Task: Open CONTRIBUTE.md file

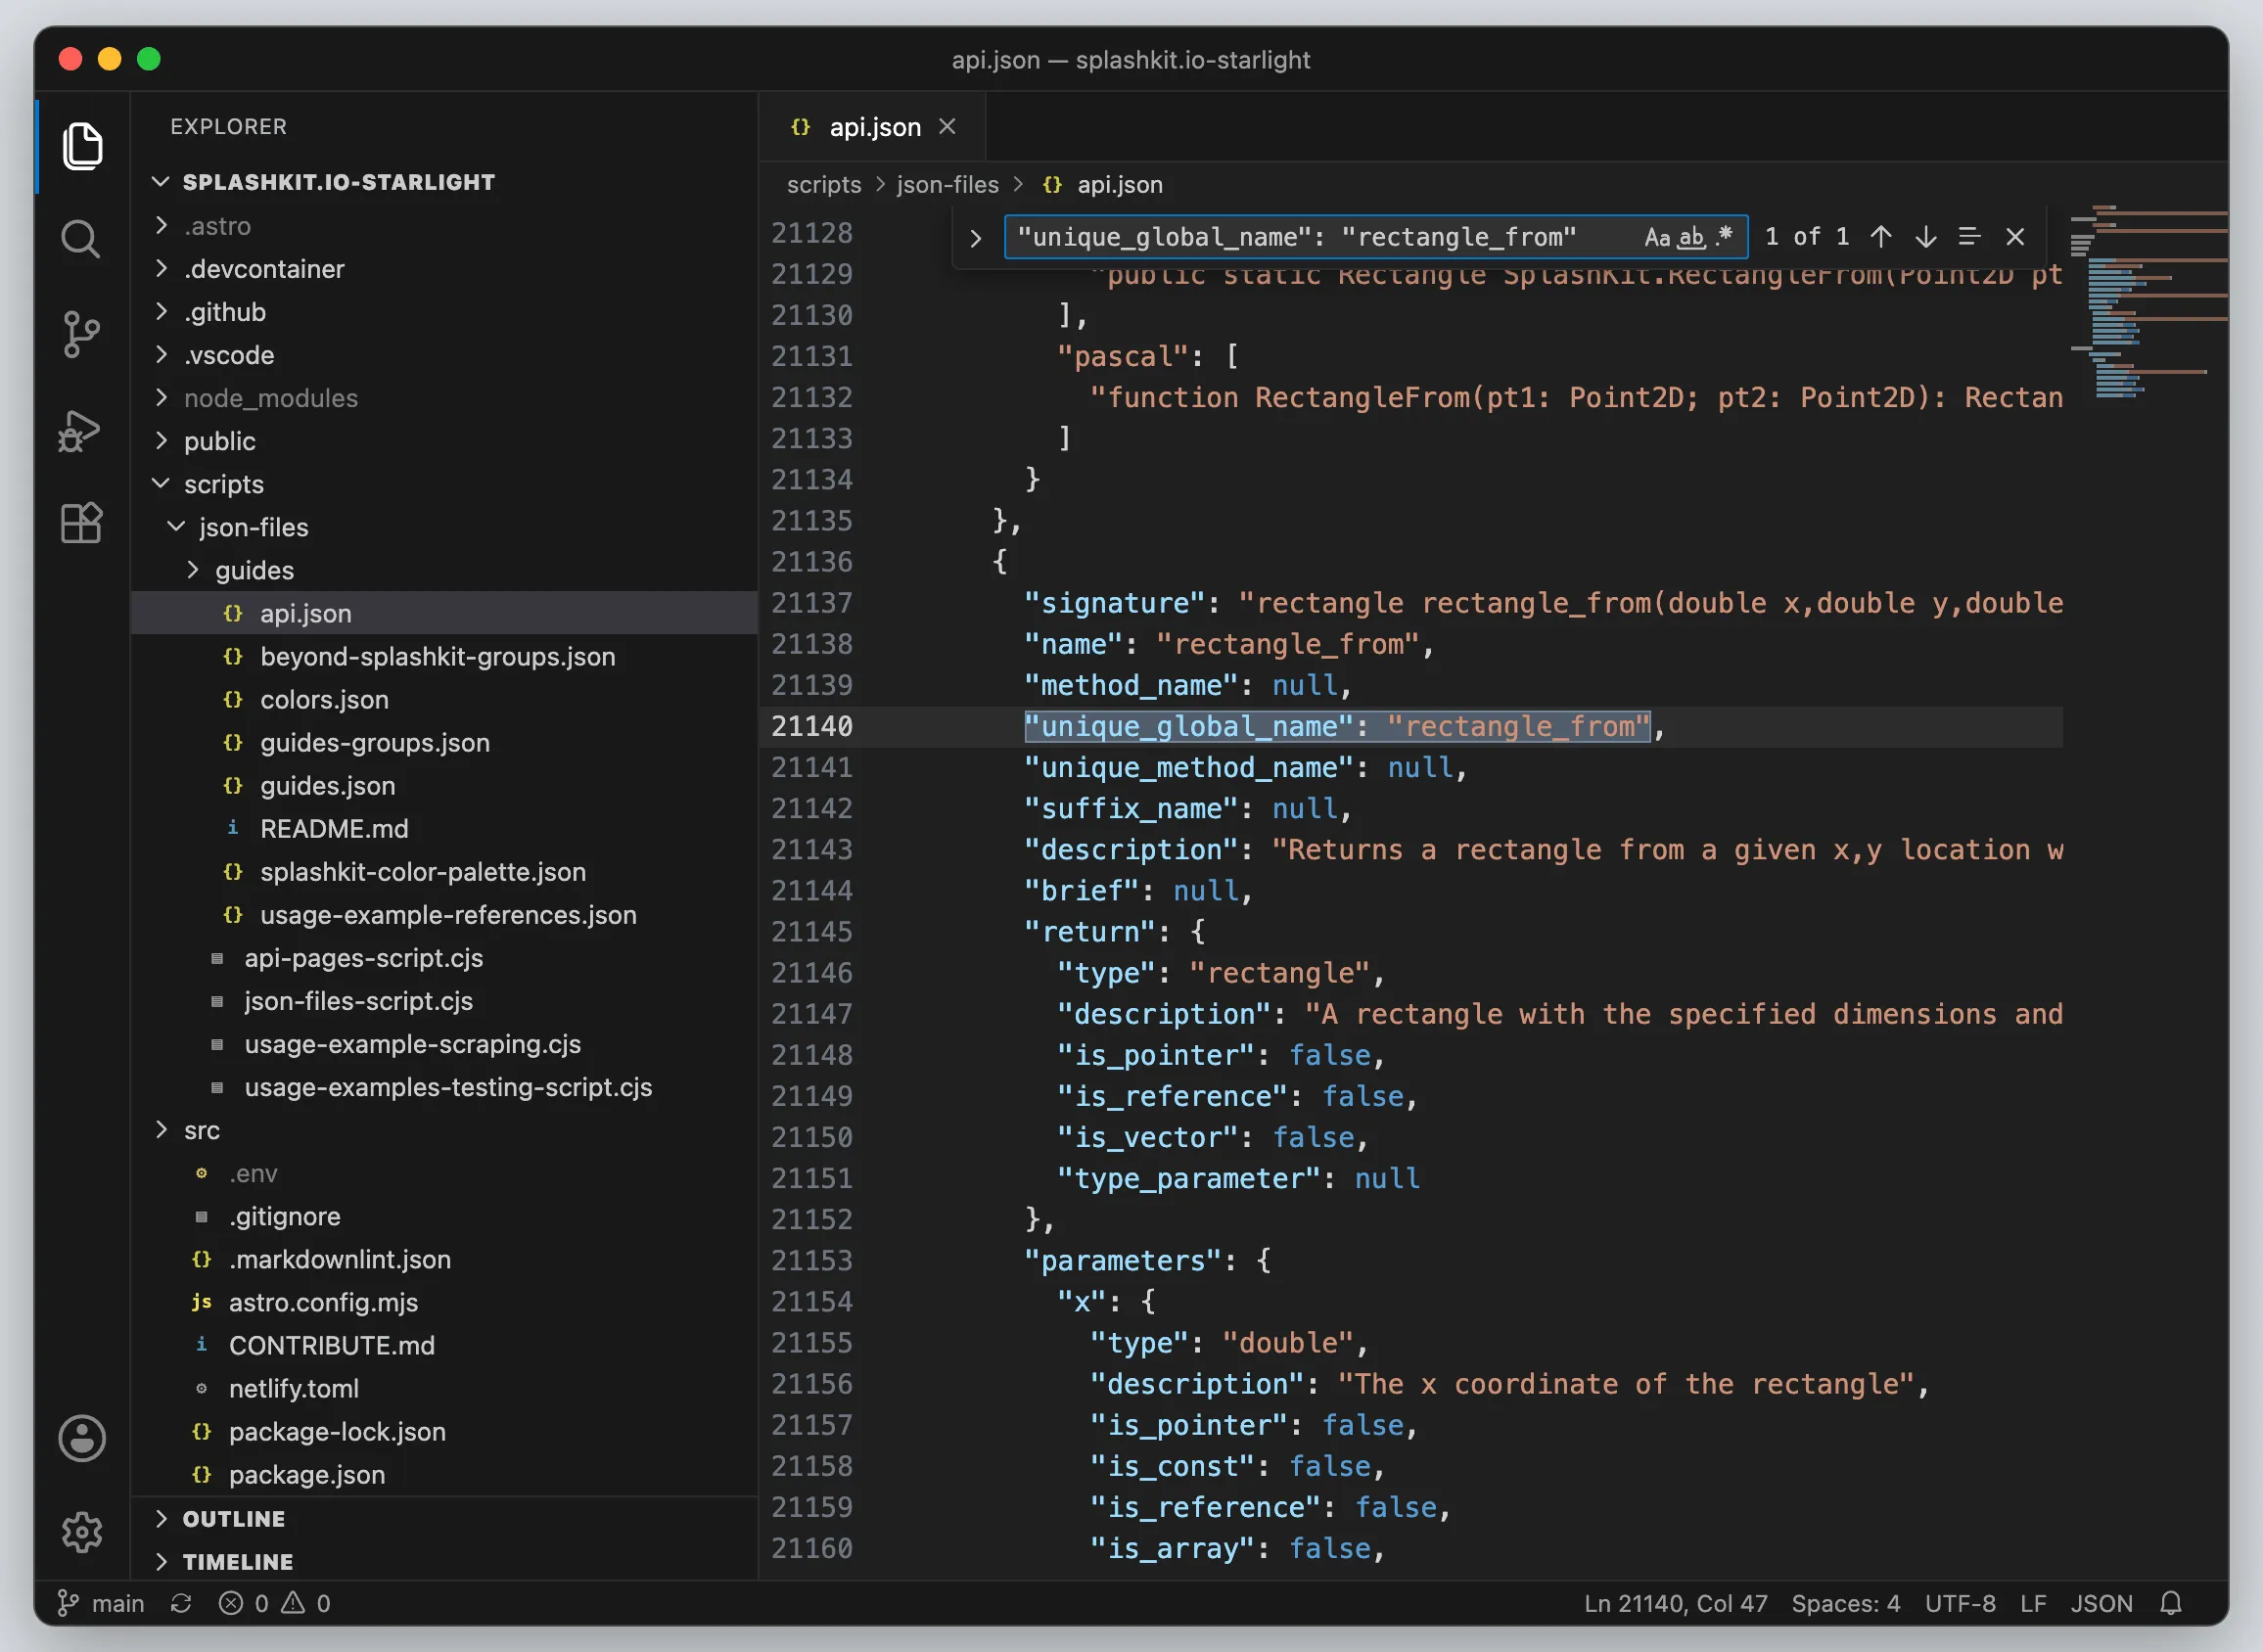Action: click(445, 1345)
